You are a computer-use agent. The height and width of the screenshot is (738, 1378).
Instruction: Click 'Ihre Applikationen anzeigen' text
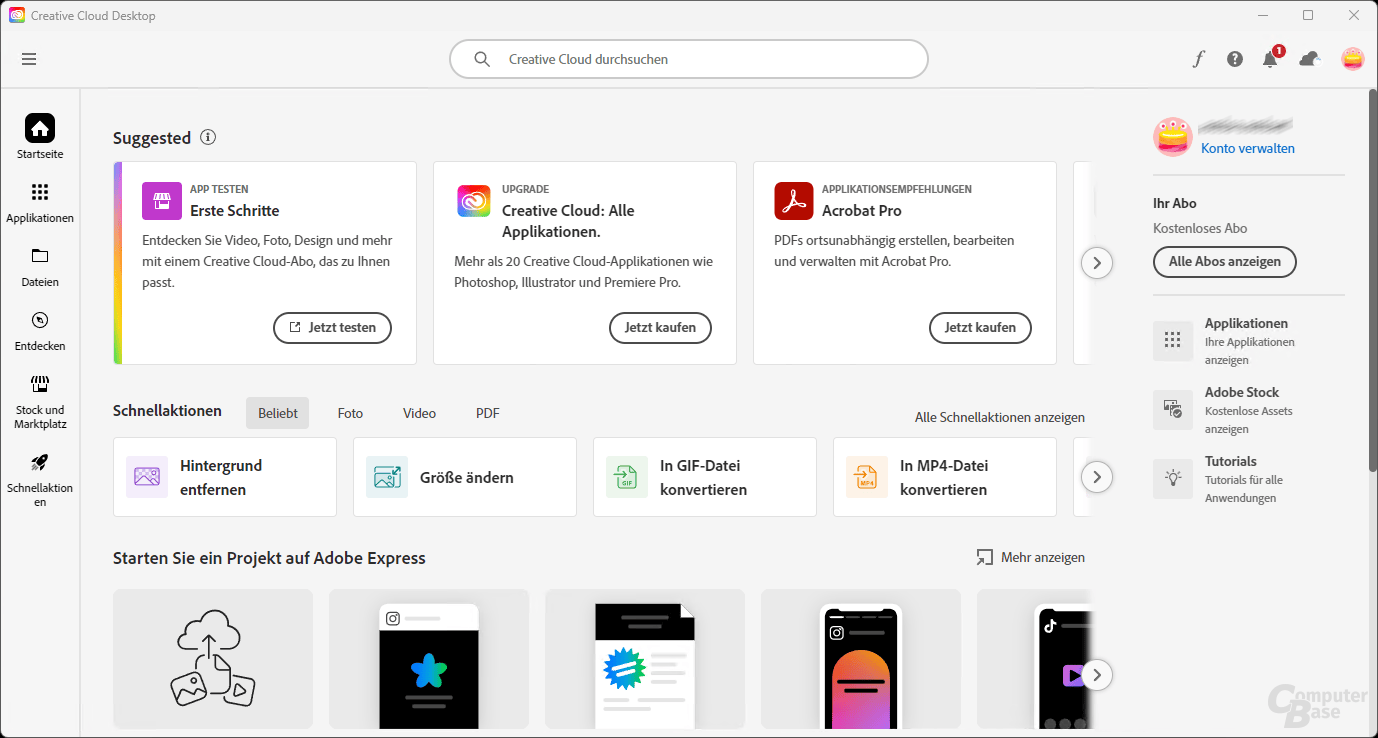click(1250, 351)
